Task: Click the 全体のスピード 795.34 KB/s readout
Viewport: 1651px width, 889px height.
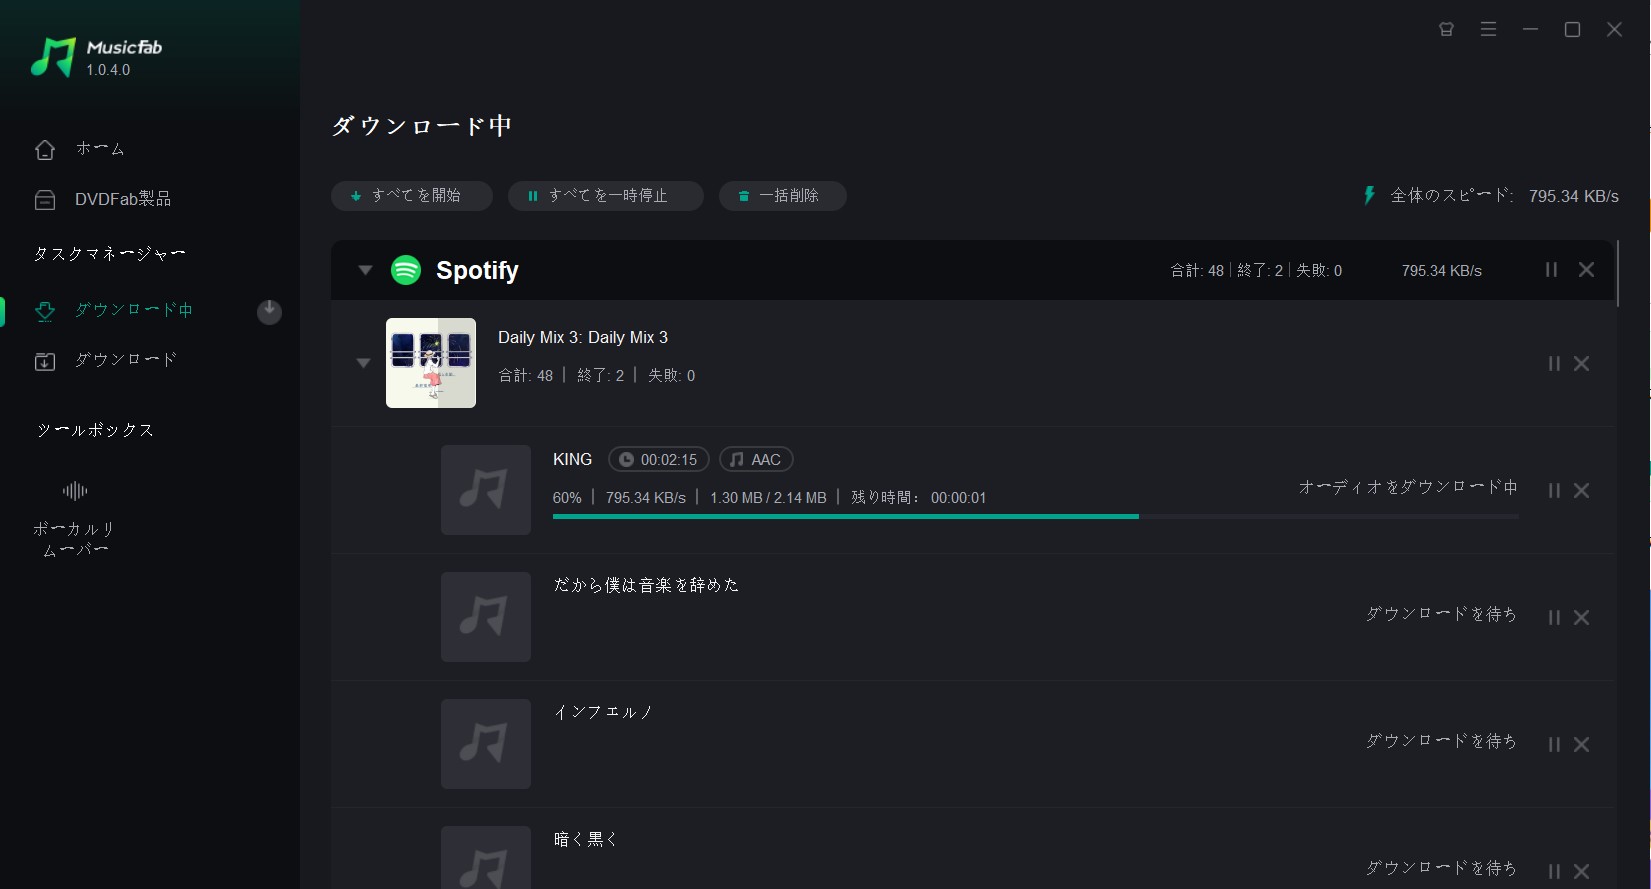Action: (1504, 196)
